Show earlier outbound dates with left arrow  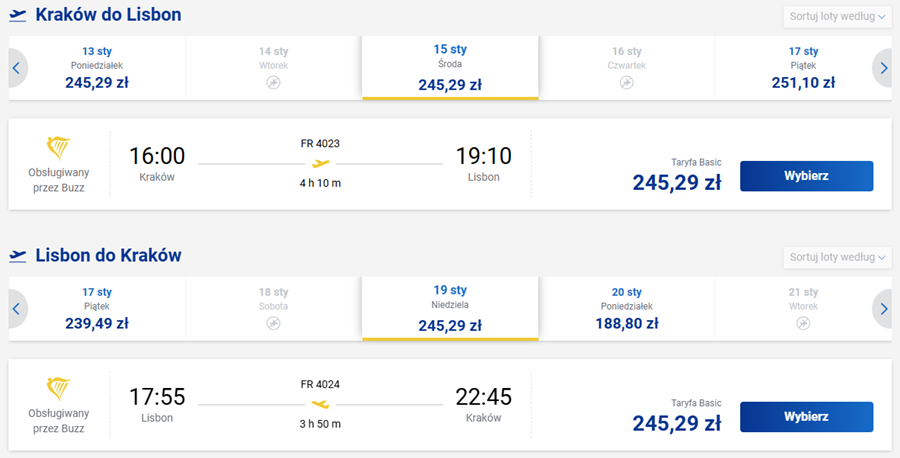[x=17, y=68]
